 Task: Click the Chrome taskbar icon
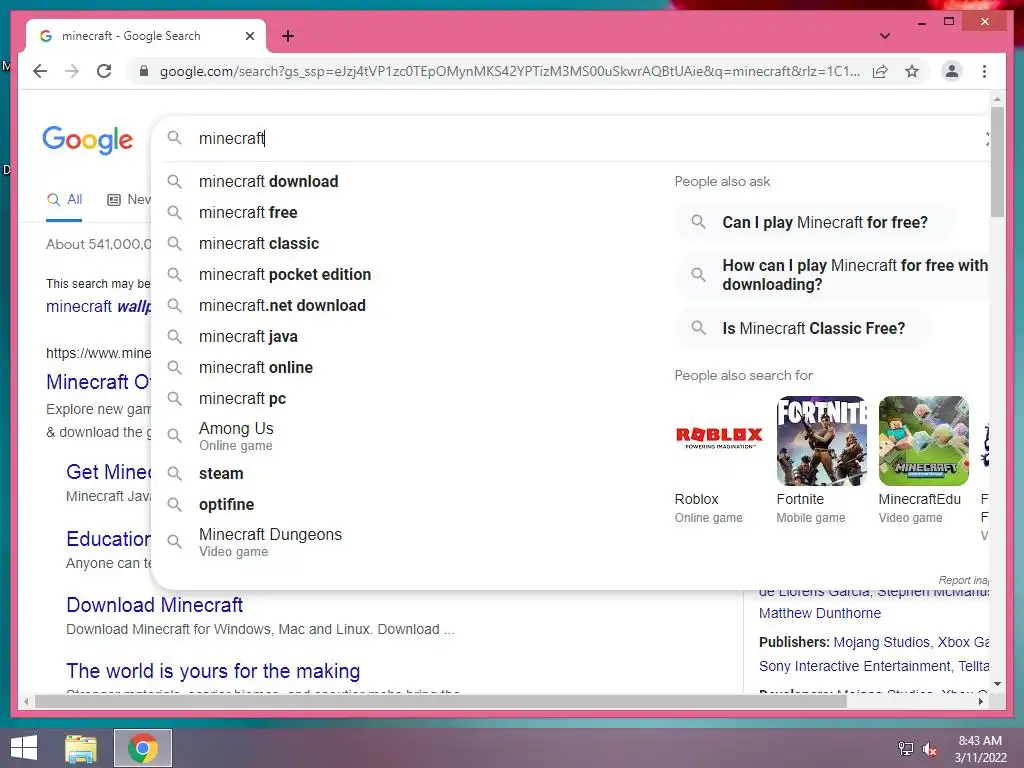[143, 748]
